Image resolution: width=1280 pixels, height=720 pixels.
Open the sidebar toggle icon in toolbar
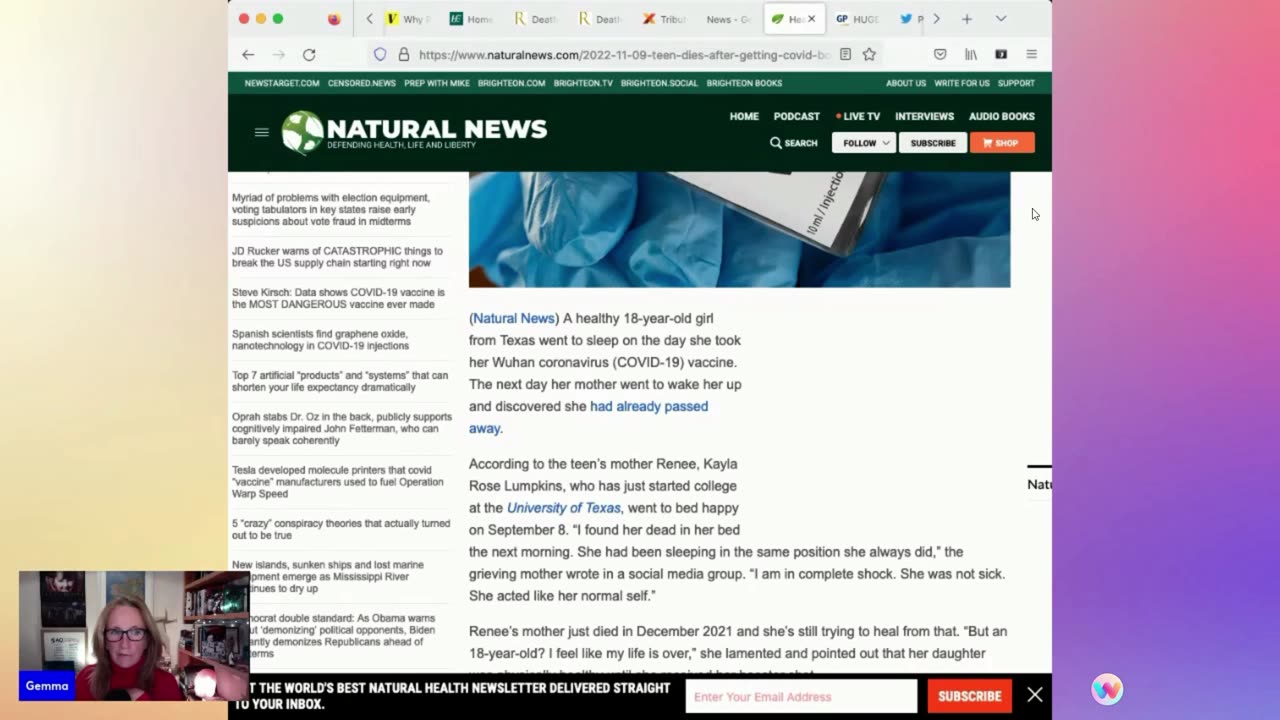tap(1001, 55)
